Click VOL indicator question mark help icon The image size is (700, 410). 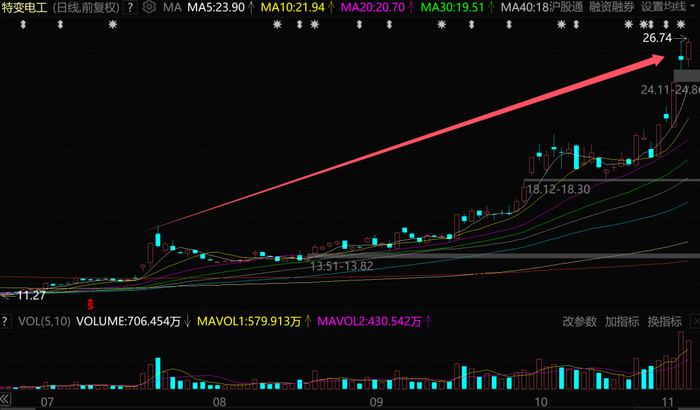coord(5,321)
